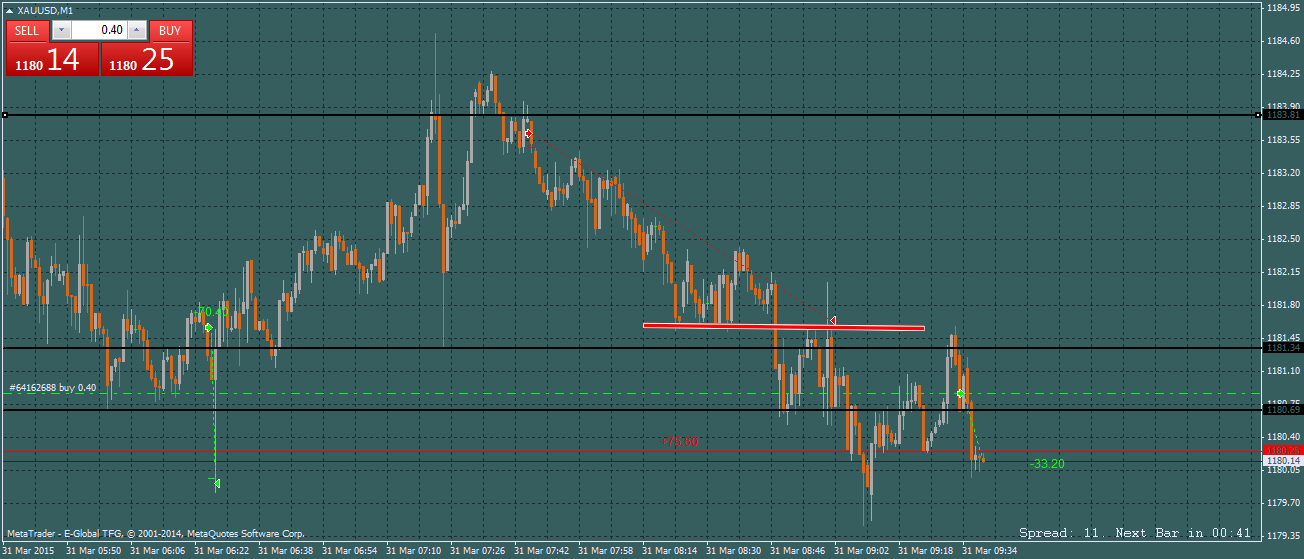Click the 1183.81 price label on axis
1304x559 pixels.
coord(1283,115)
